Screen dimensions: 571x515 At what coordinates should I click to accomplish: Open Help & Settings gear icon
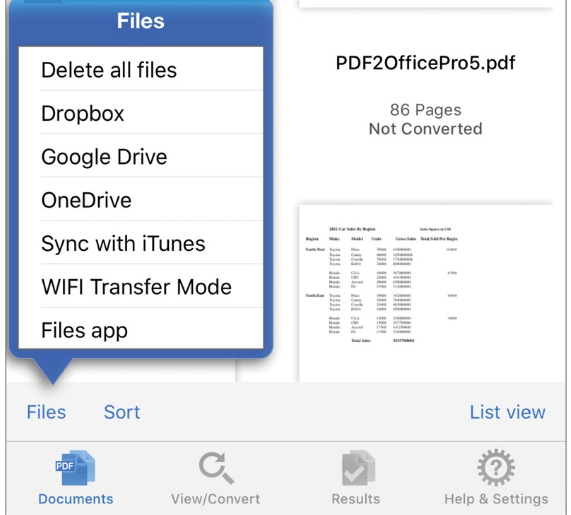[x=496, y=468]
